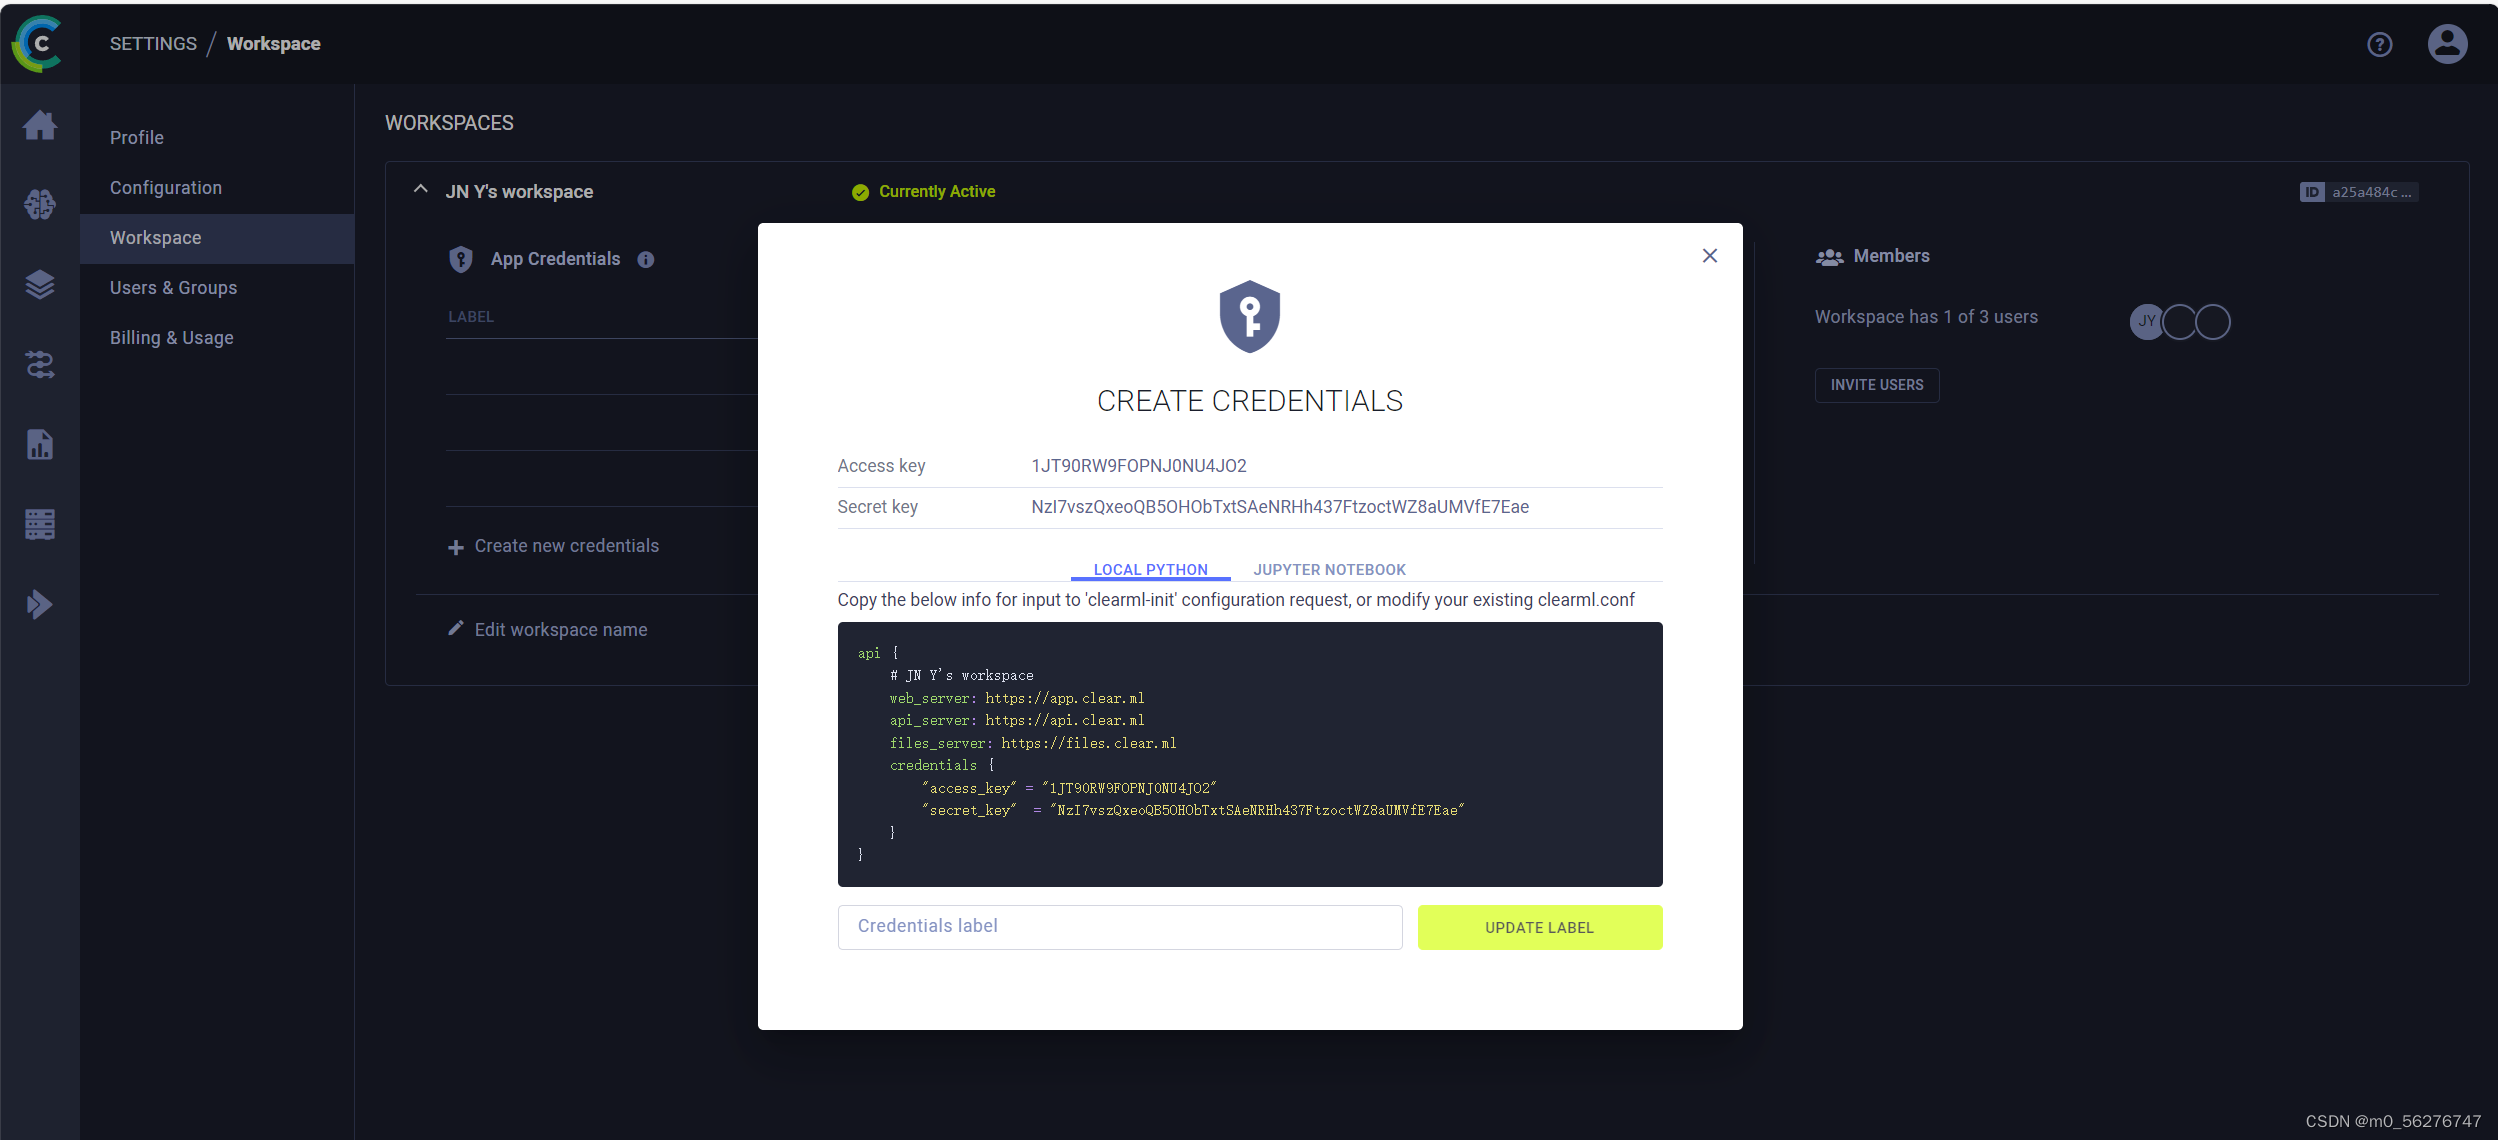Screen dimensions: 2498x1140
Task: Open the applications arrow icon in sidebar
Action: point(40,604)
